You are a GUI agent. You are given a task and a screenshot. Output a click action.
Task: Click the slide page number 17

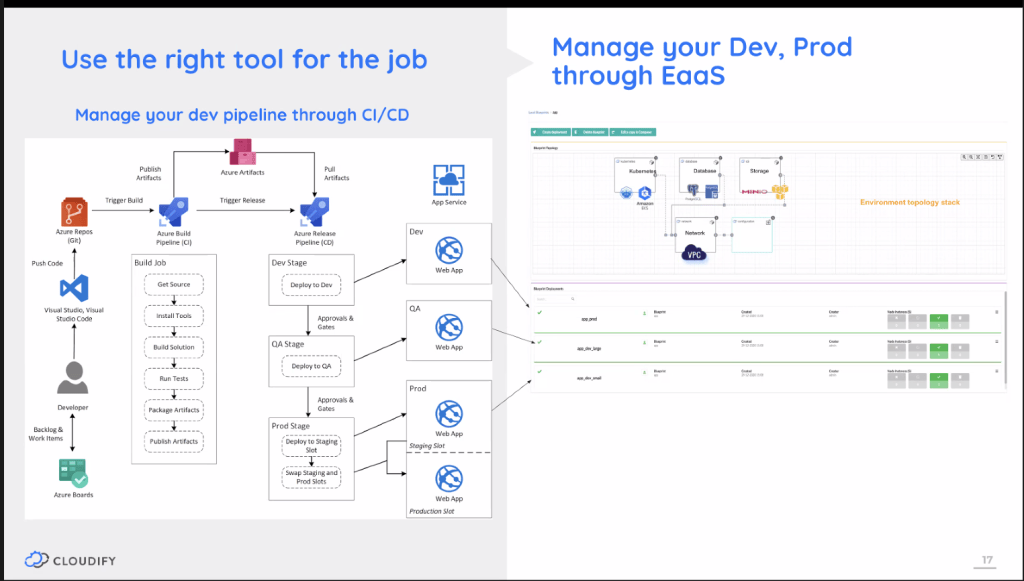pyautogui.click(x=987, y=560)
